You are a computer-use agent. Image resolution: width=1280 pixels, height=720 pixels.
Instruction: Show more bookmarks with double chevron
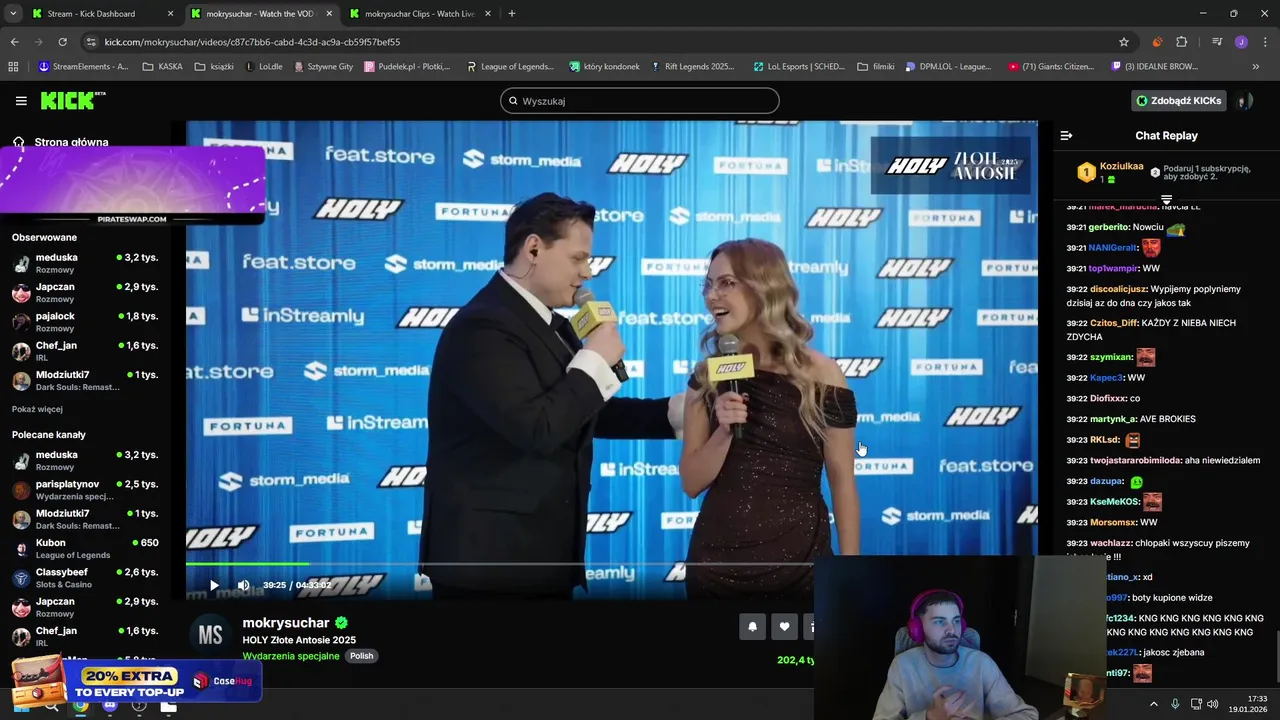coord(1256,67)
